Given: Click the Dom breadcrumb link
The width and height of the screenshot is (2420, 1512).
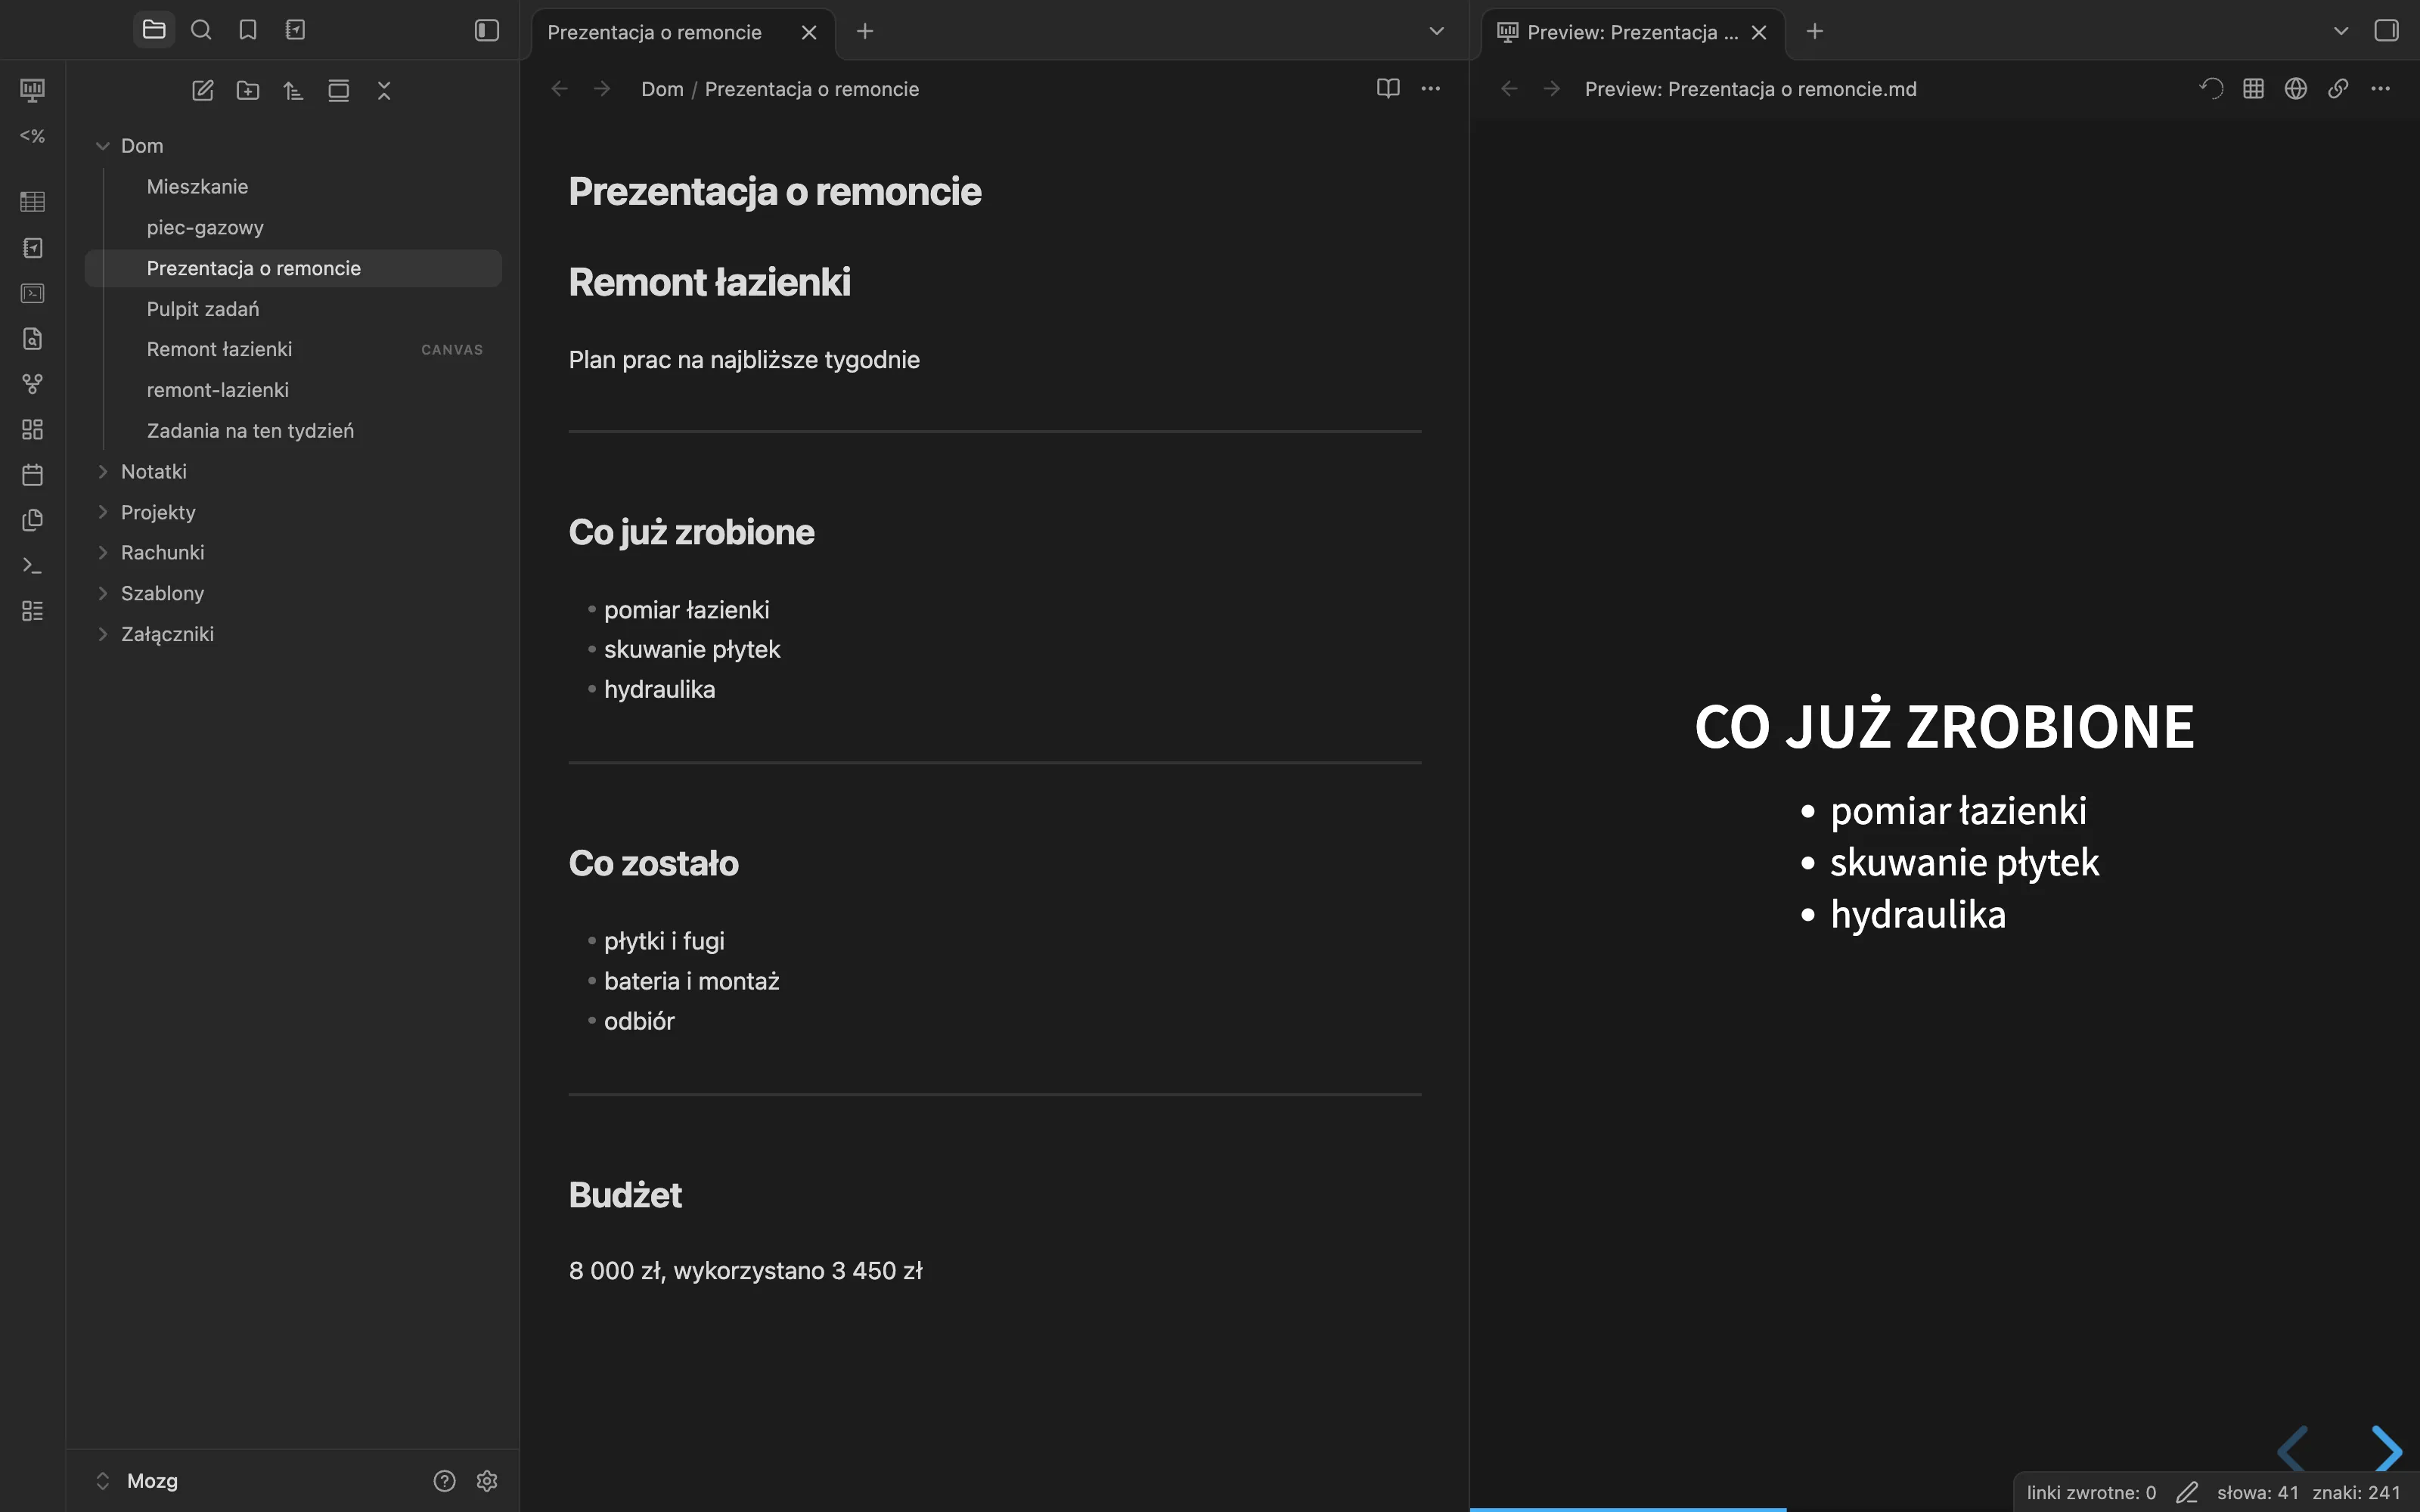Looking at the screenshot, I should tap(662, 89).
